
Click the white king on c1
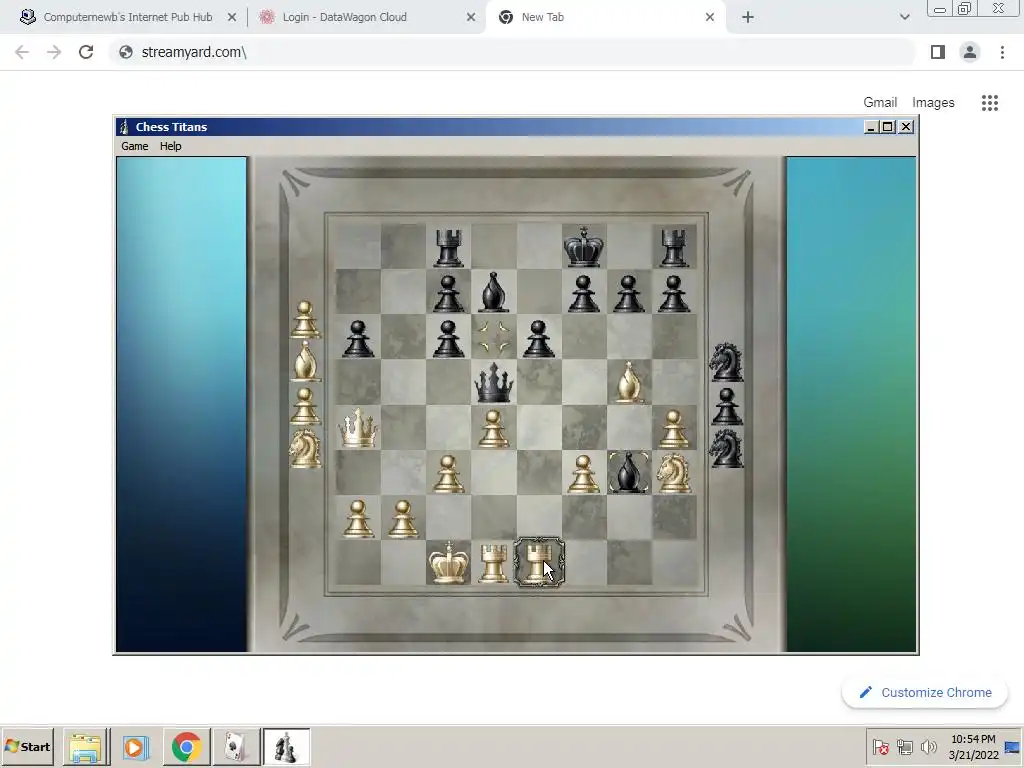pos(448,562)
